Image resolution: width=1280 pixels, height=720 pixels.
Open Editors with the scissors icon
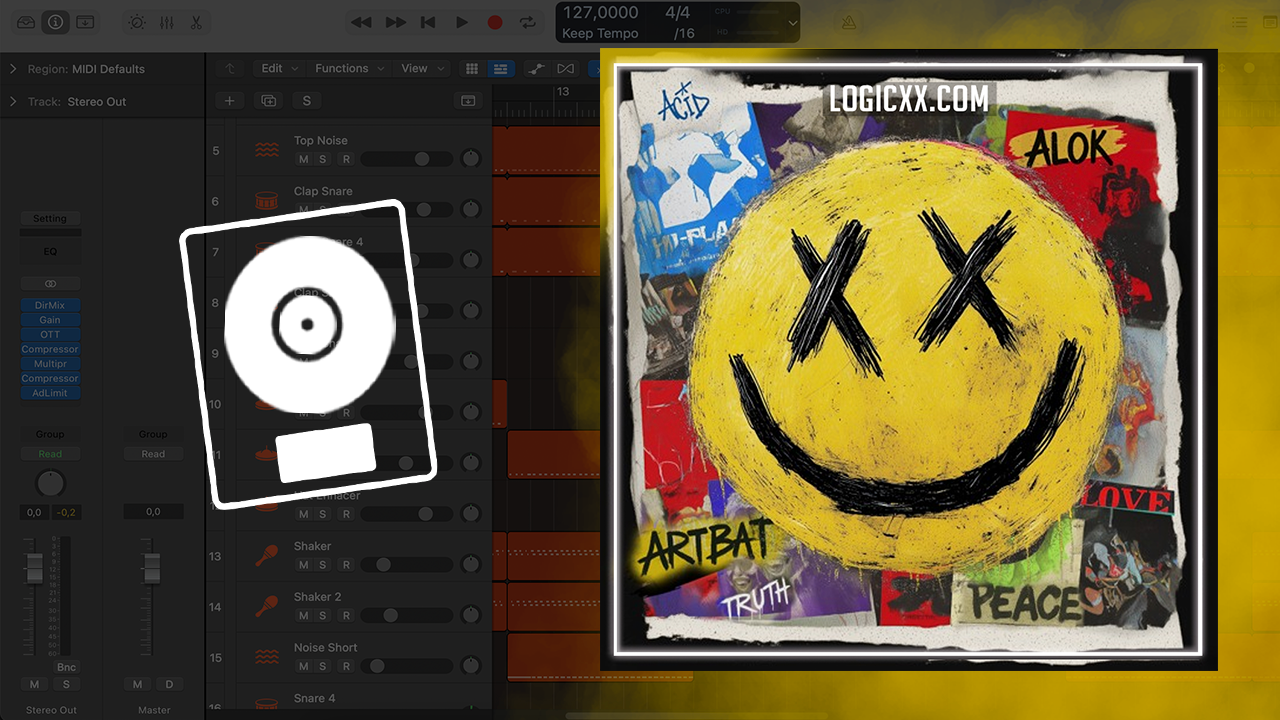tap(196, 22)
